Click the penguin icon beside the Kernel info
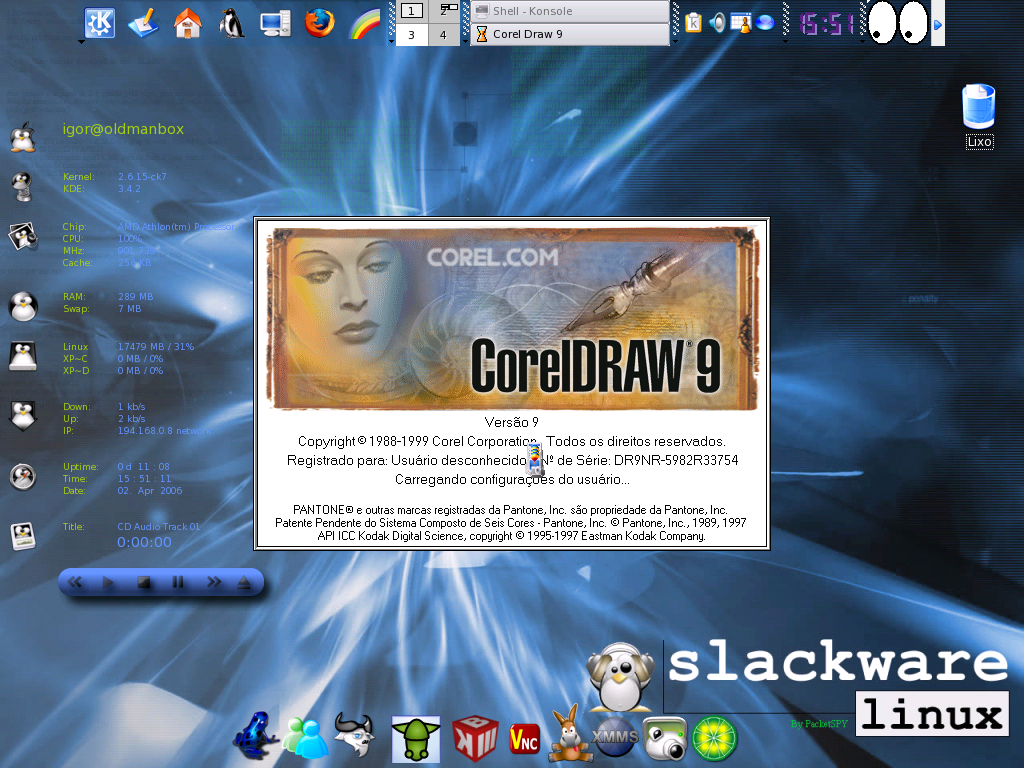 pyautogui.click(x=22, y=187)
